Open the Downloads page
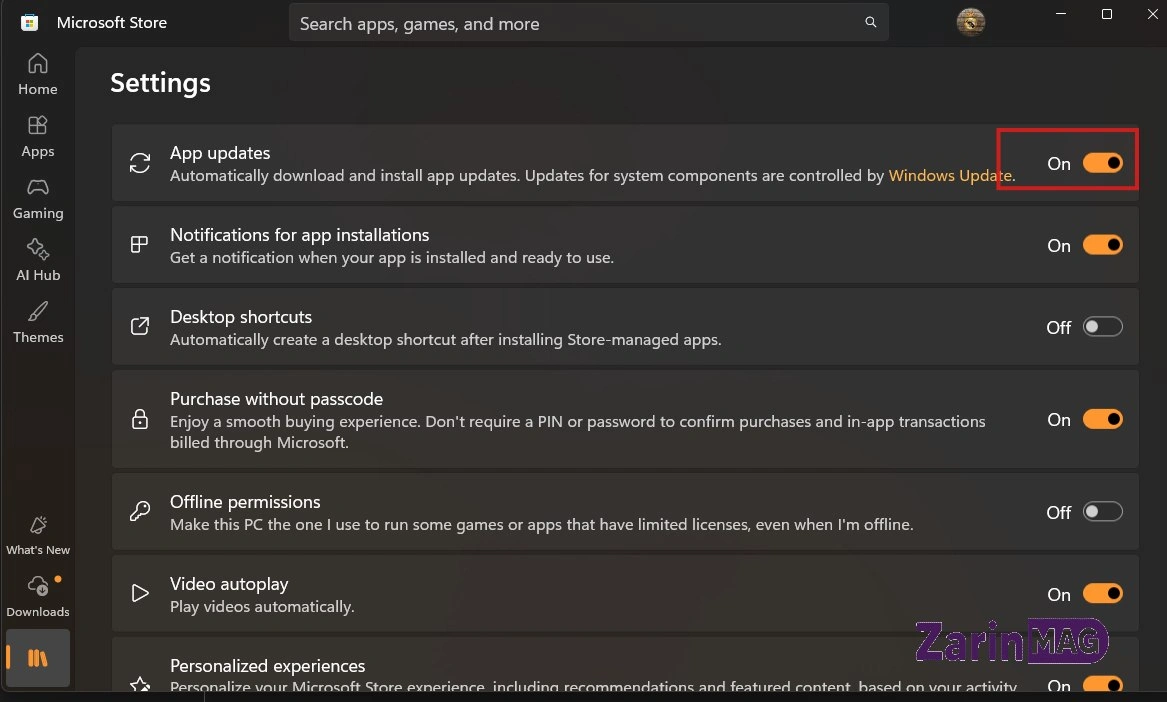The height and width of the screenshot is (702, 1167). tap(37, 597)
